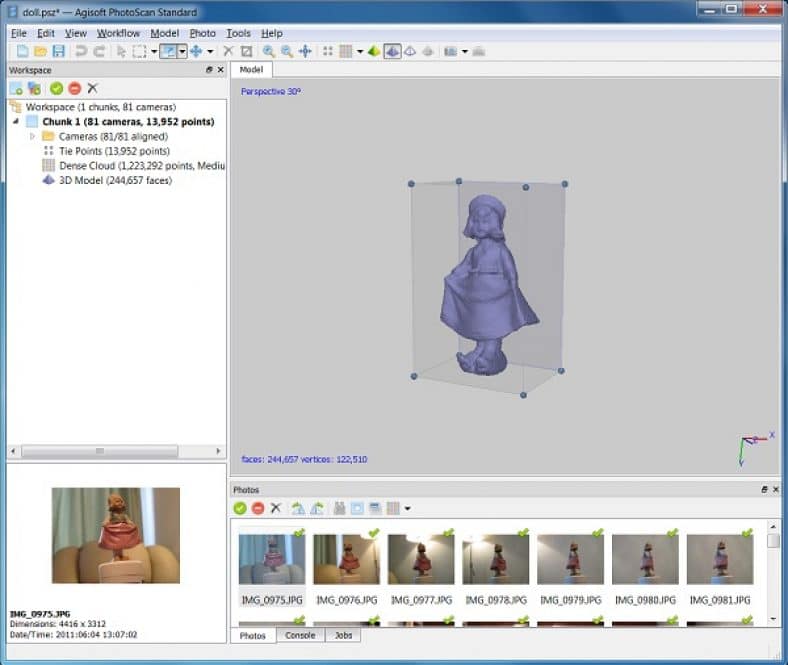Screen dimensions: 788x665
Task: Click the Add Chunk icon in Workspace
Action: [x=17, y=89]
